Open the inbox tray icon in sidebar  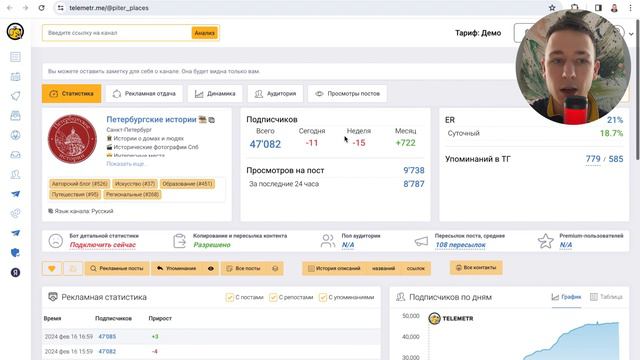tap(16, 155)
